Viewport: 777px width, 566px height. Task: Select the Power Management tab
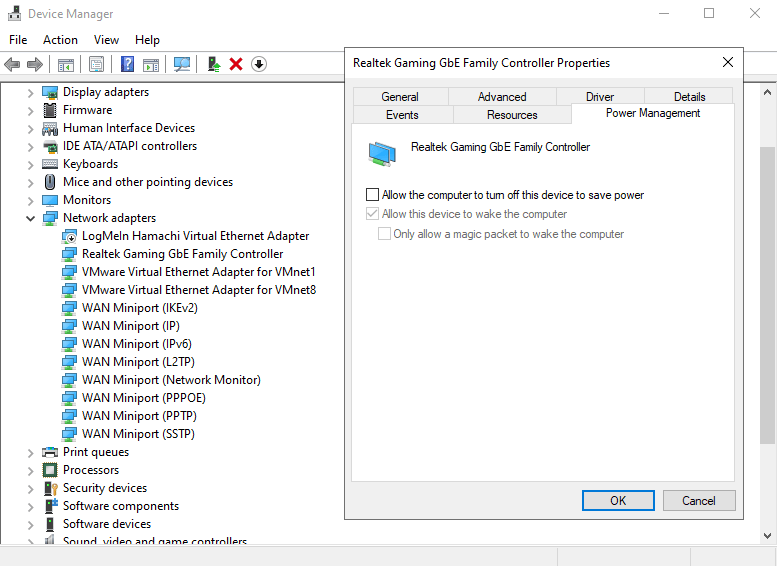(653, 113)
